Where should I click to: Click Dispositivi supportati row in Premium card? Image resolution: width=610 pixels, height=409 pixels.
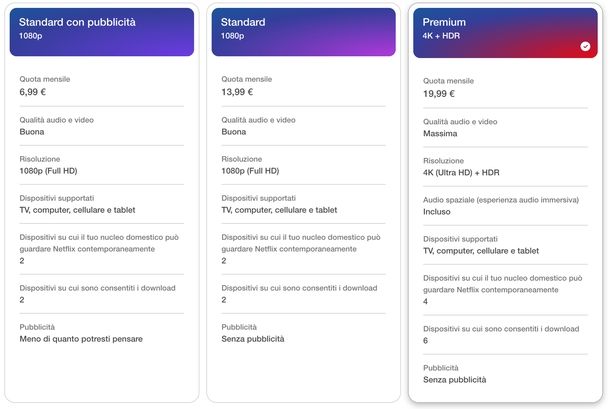[x=505, y=245]
